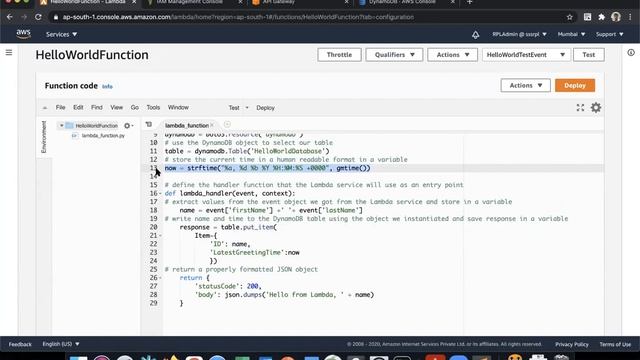Switch to the DynamoDB browser tab
Viewport: 640px width, 360px height.
(402, 2)
